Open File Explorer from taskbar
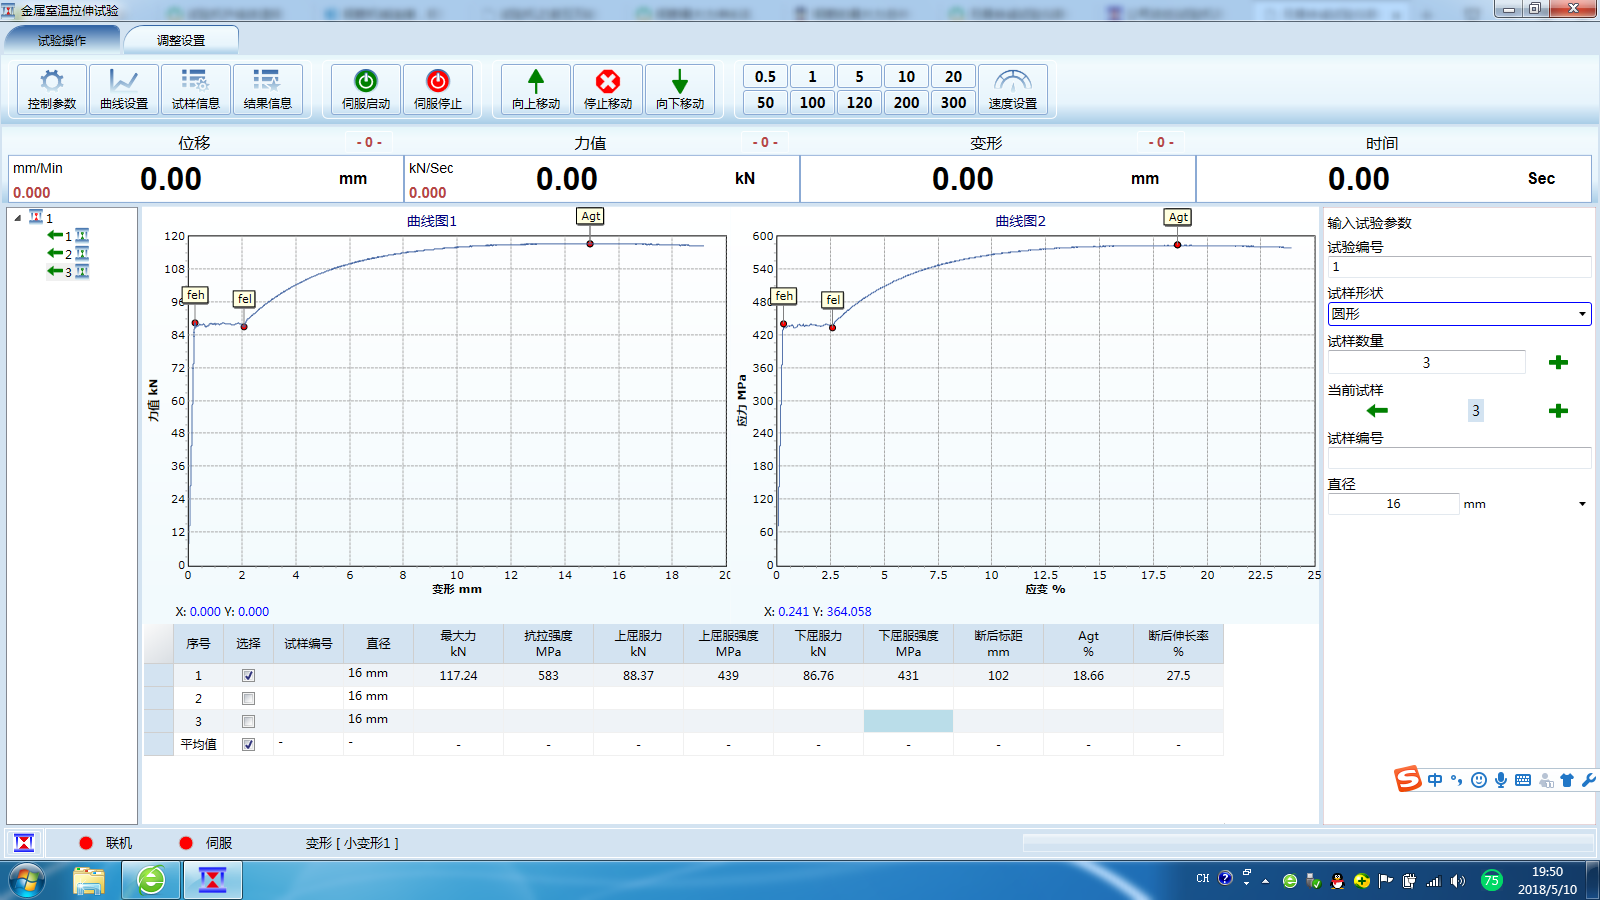The image size is (1600, 900). pos(89,881)
